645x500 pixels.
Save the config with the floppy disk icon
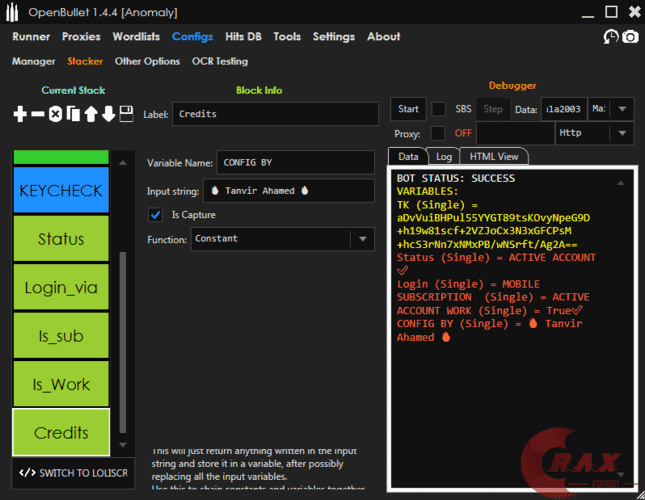126,114
